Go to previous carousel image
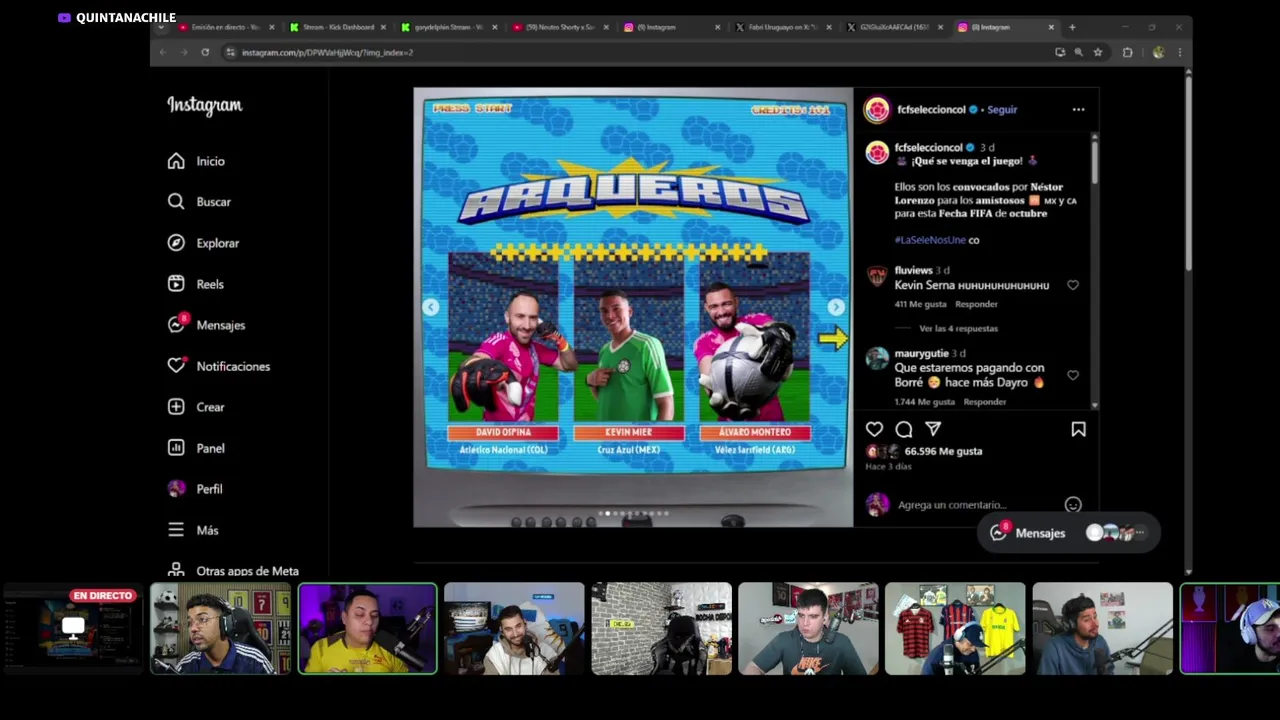 pyautogui.click(x=431, y=307)
